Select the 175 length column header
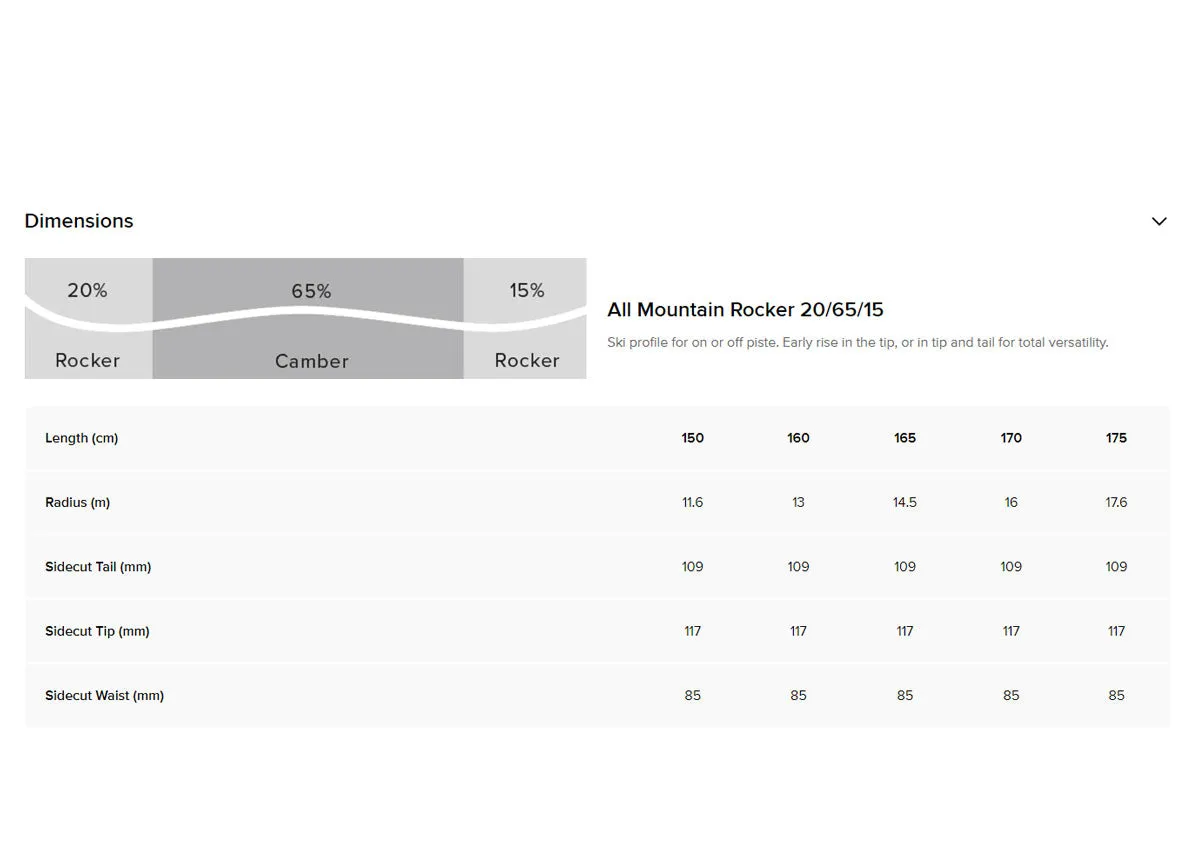 pos(1116,438)
